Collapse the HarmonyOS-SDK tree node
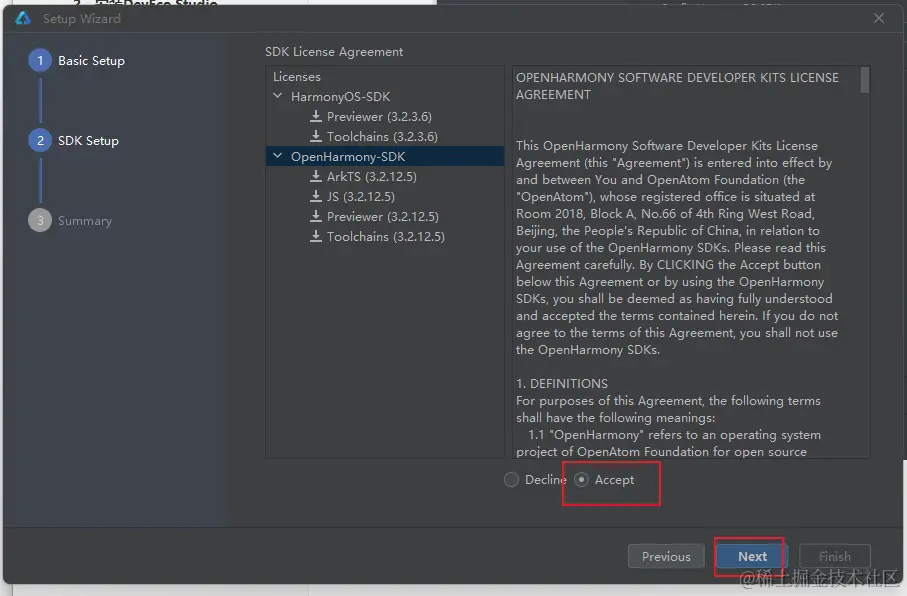This screenshot has height=596, width=907. point(278,96)
